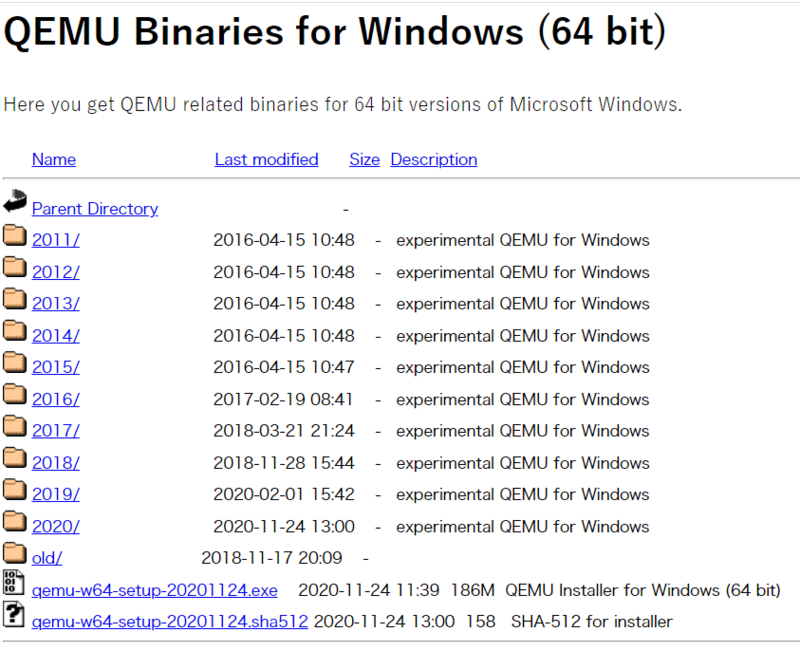
Task: Sort the listing by Description column
Action: coord(434,160)
